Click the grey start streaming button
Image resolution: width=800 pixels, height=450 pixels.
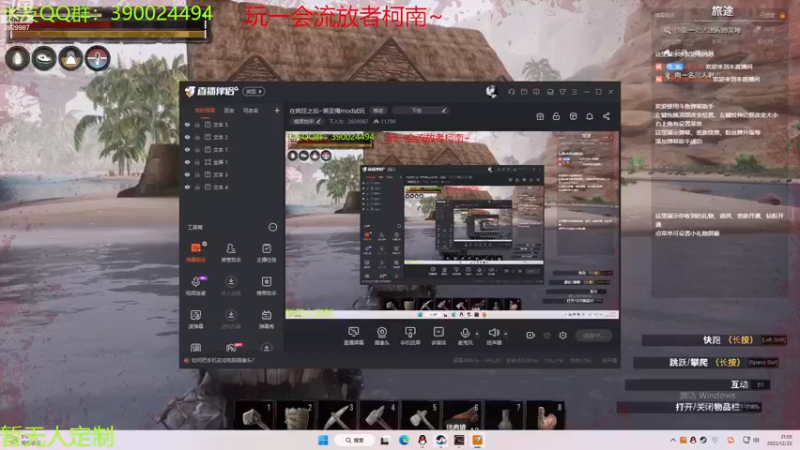pos(593,335)
